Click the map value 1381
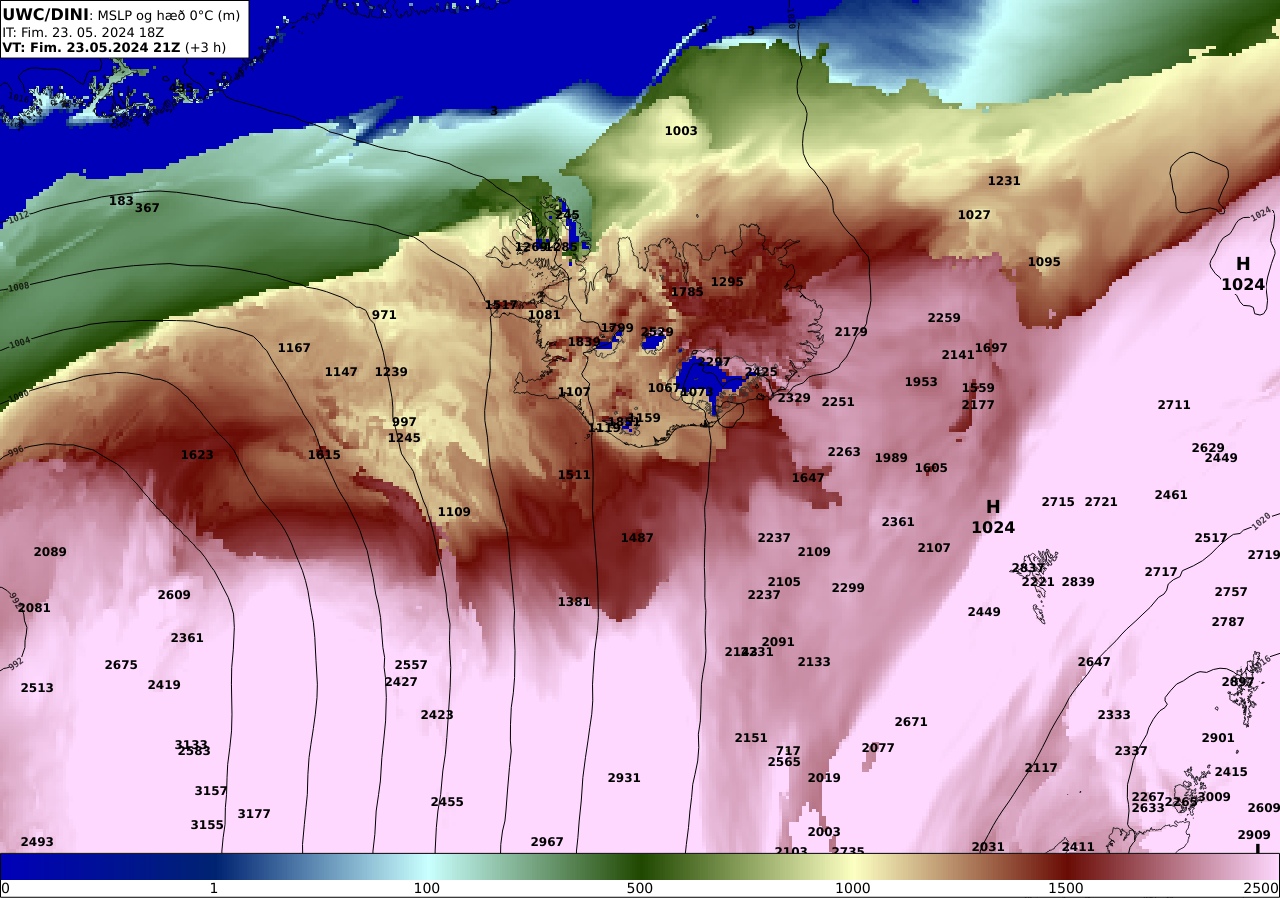This screenshot has height=898, width=1280. pyautogui.click(x=574, y=602)
